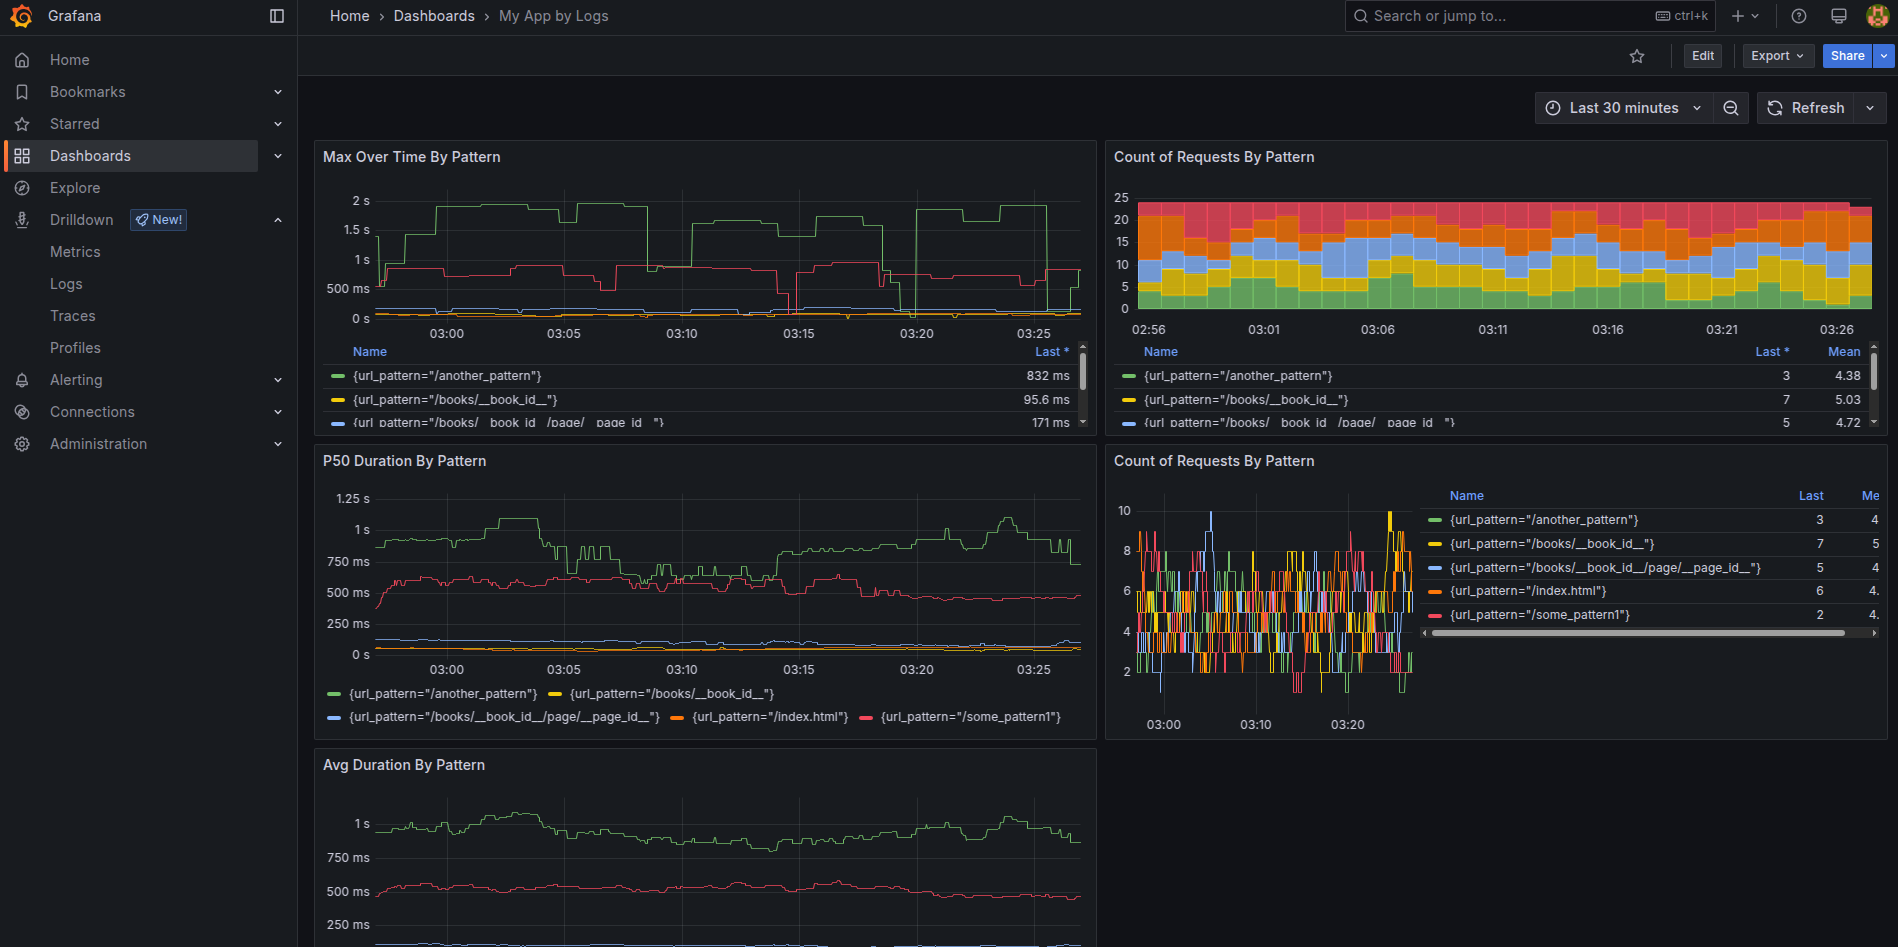Viewport: 1898px width, 947px height.
Task: Click the Edit dashboard button
Action: point(1703,56)
